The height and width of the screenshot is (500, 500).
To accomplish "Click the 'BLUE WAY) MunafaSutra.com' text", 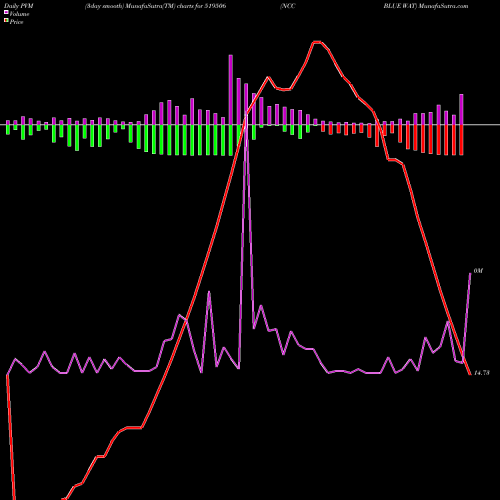I will (426, 6).
